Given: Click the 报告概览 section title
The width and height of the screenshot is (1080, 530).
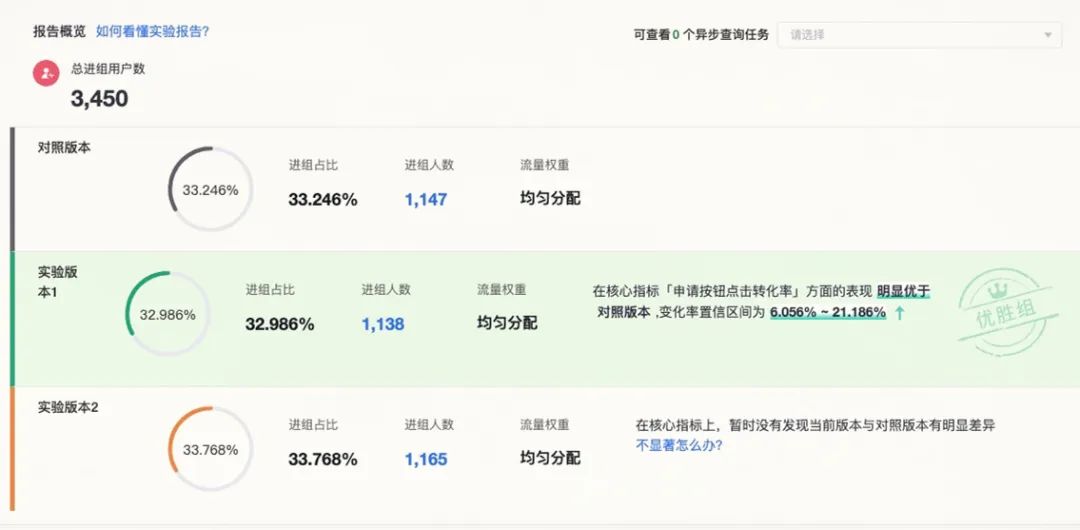Looking at the screenshot, I should (59, 31).
